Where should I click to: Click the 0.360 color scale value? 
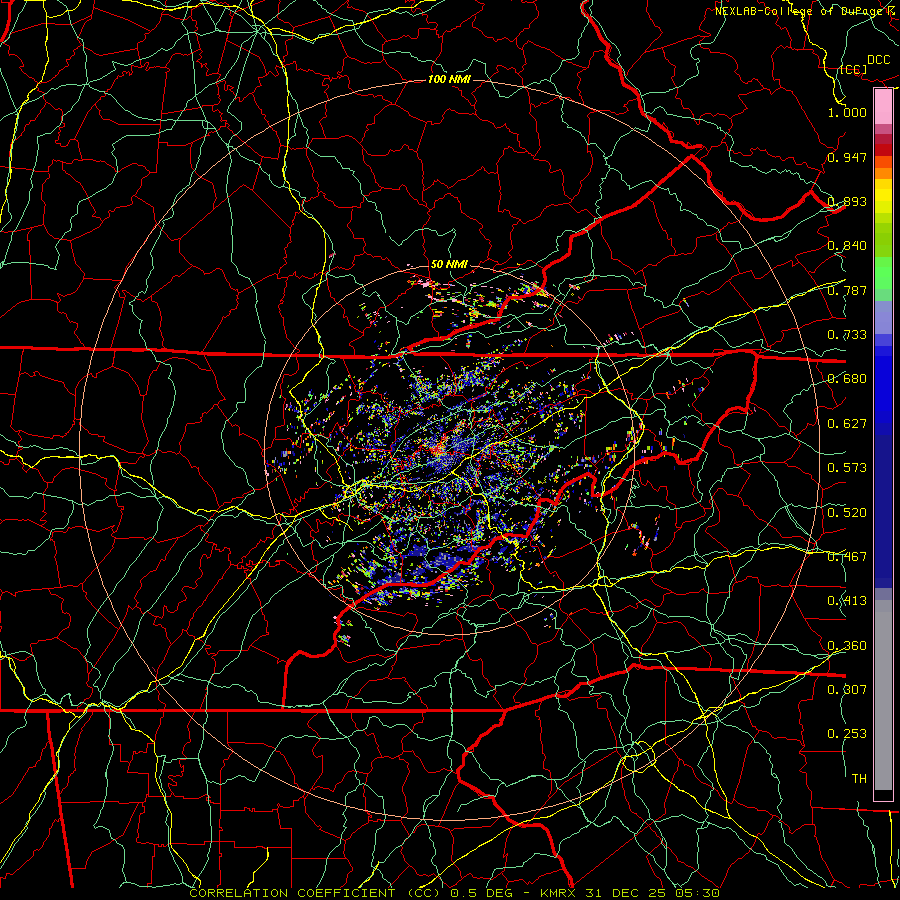pos(847,646)
